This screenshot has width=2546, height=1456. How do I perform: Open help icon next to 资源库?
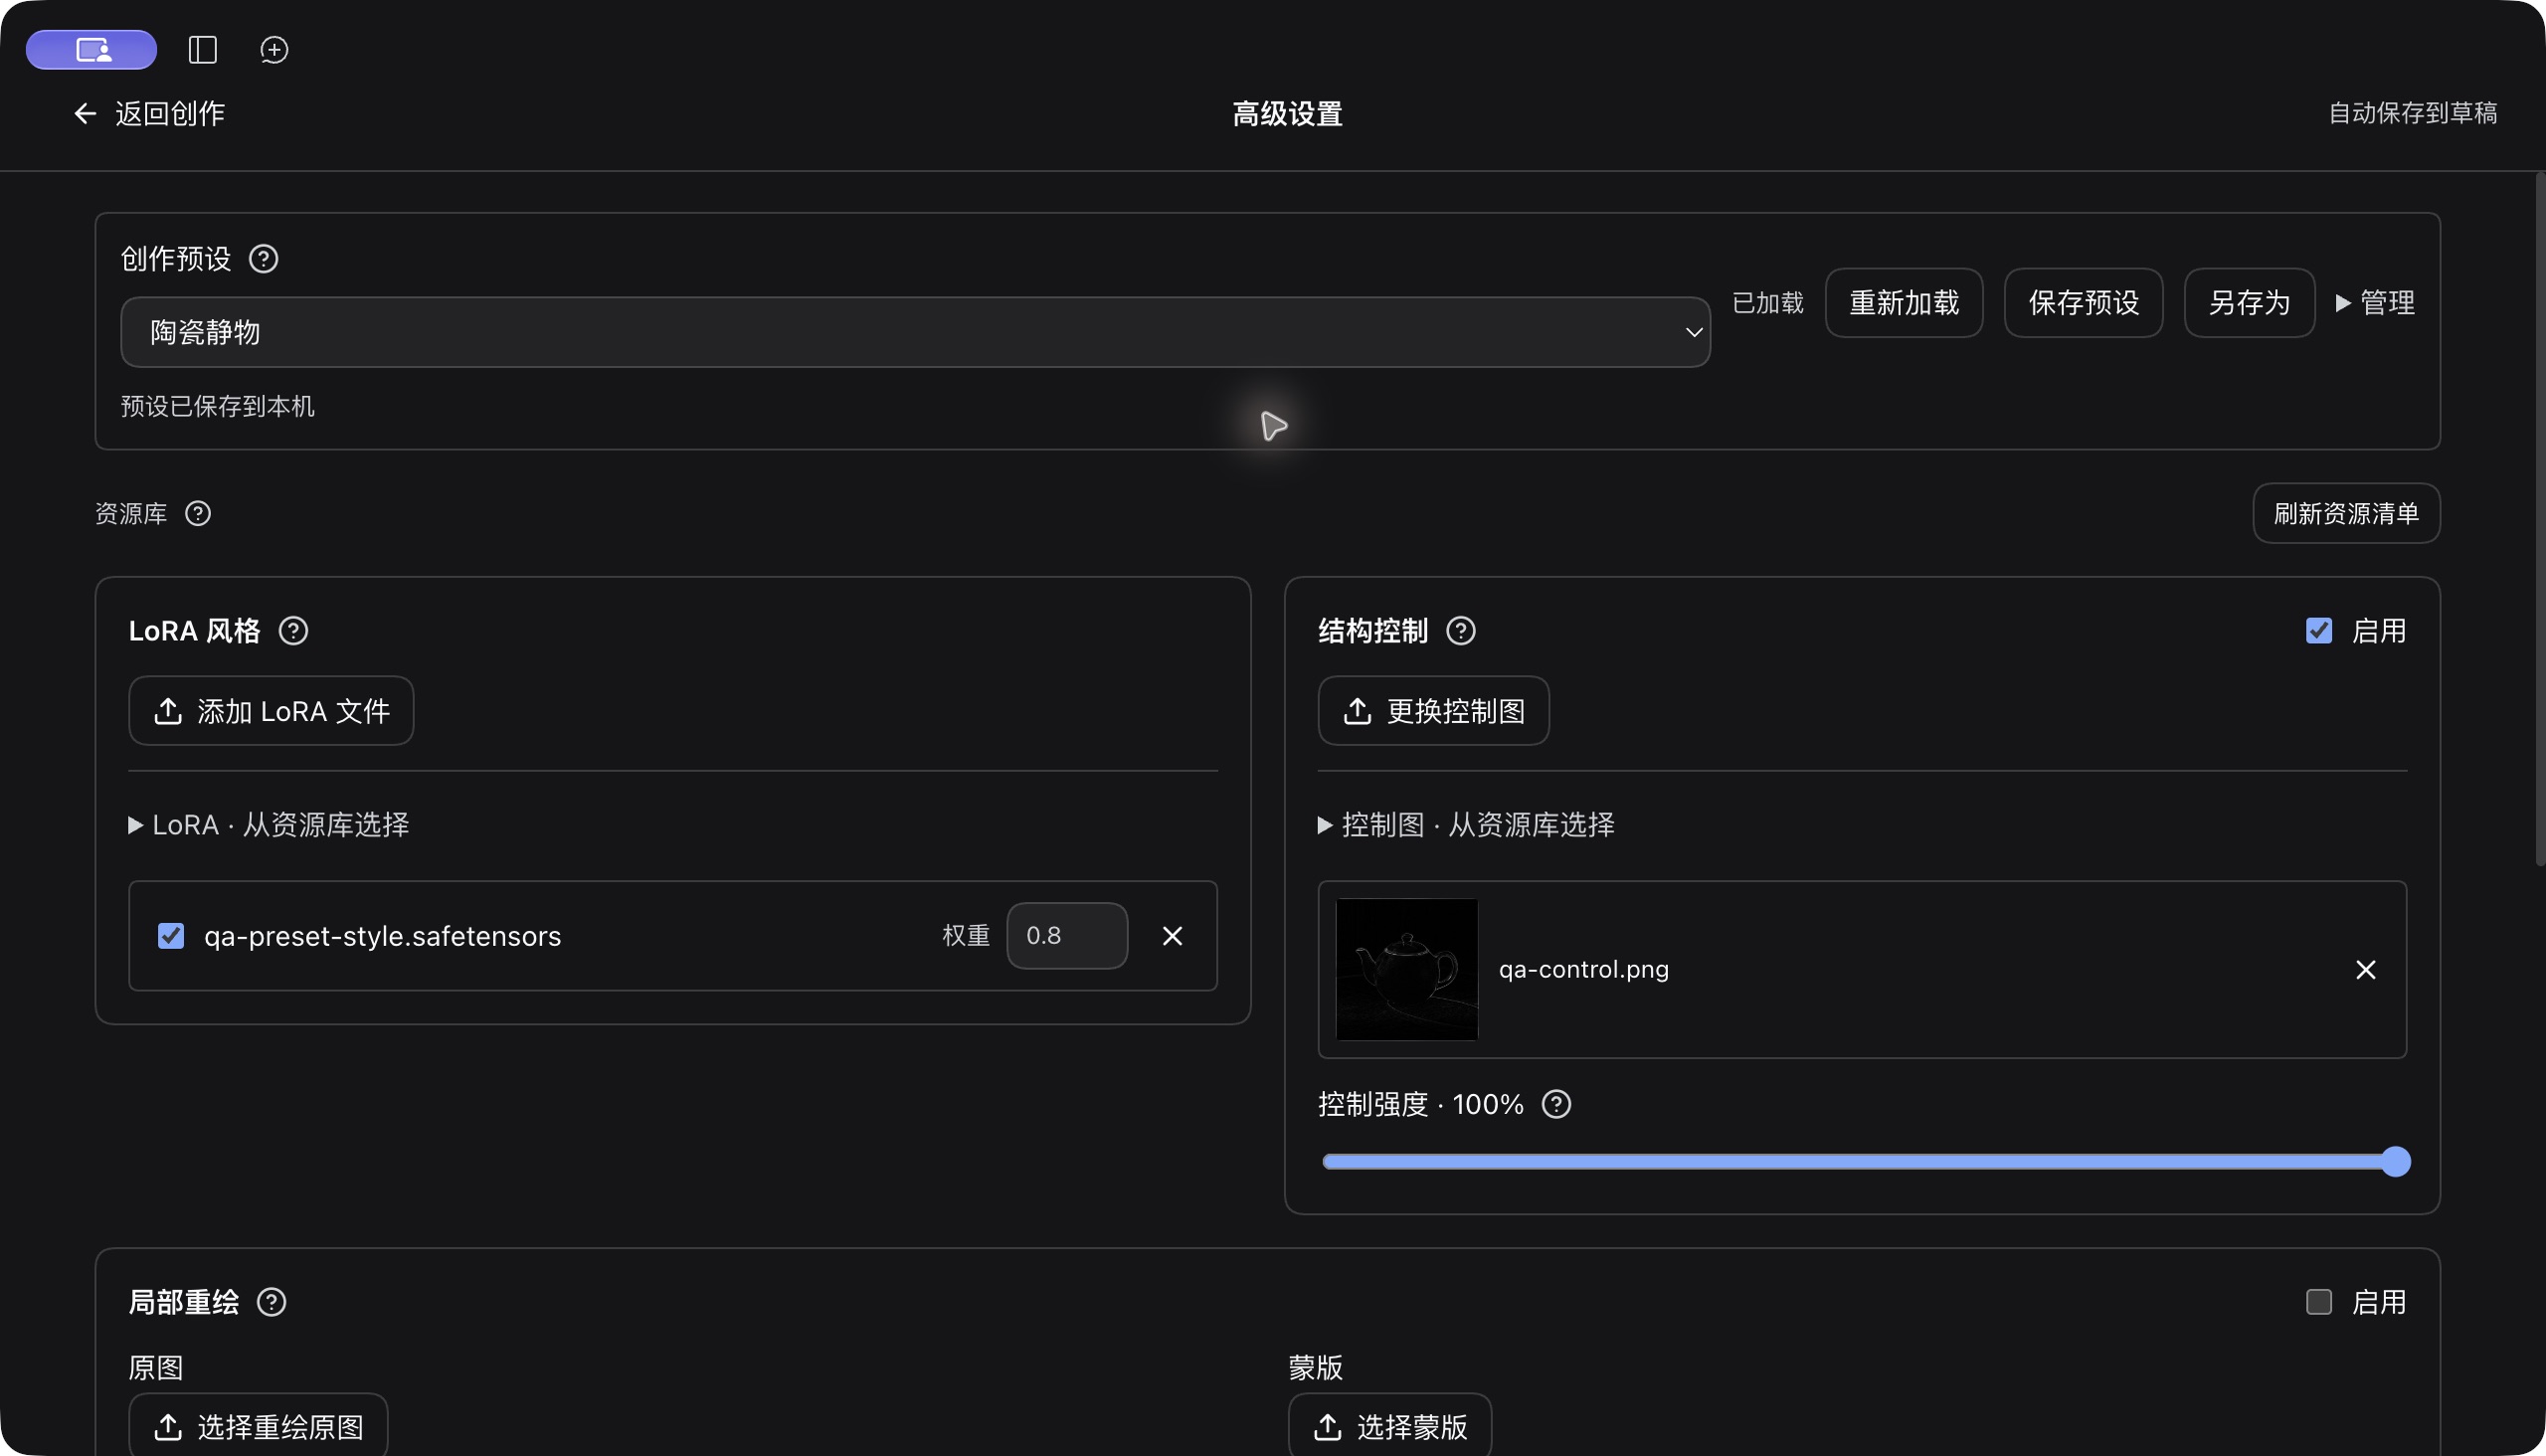(x=198, y=513)
